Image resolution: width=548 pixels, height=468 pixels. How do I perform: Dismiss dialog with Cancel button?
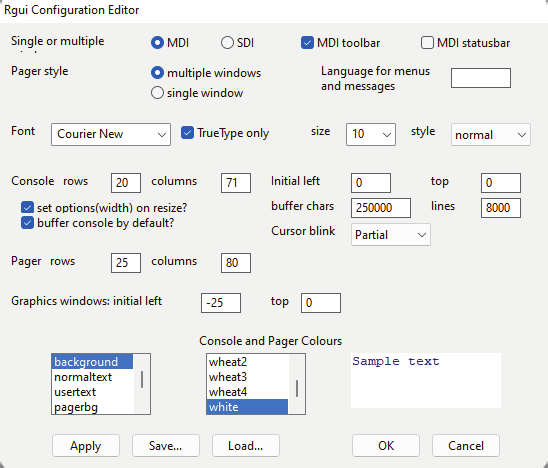coord(466,446)
